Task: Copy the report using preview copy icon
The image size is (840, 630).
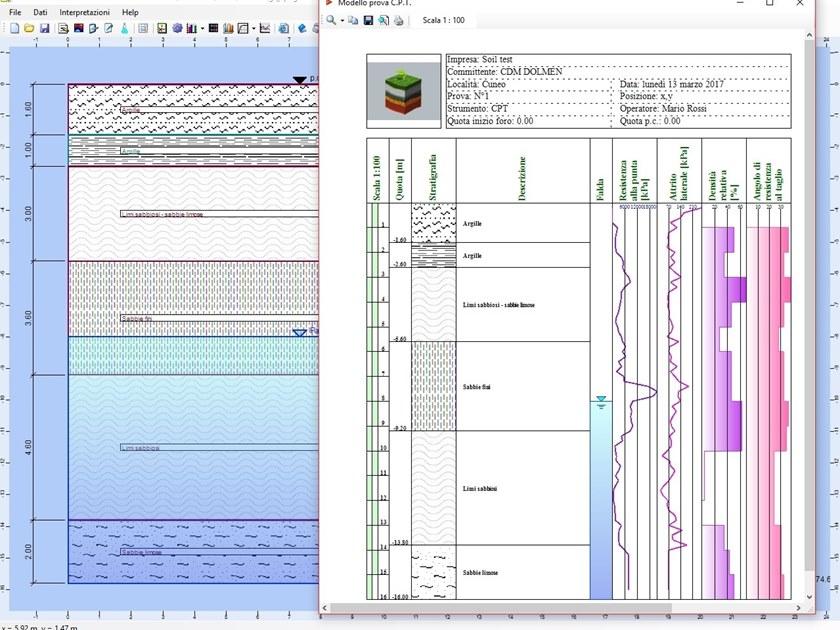Action: click(353, 20)
